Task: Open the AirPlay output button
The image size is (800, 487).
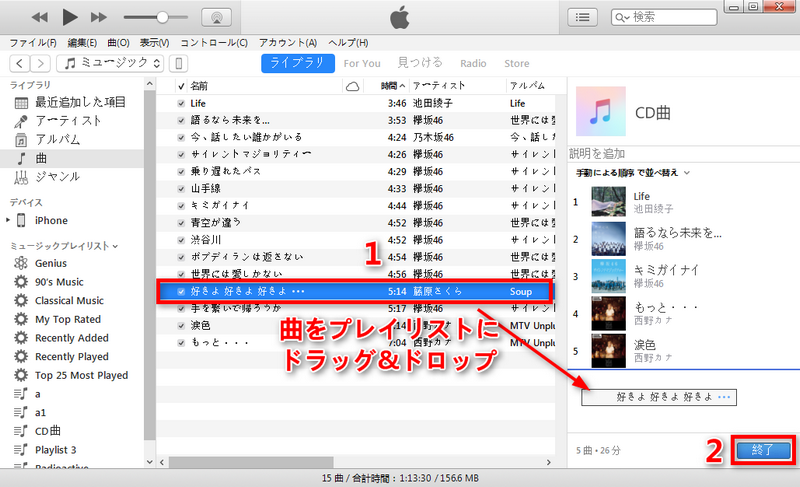Action: (x=217, y=17)
